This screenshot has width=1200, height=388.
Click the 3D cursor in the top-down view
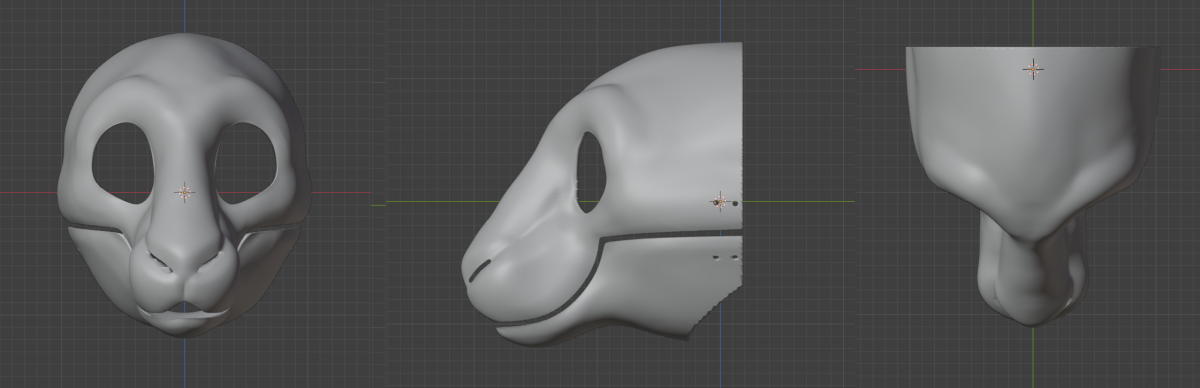1033,69
